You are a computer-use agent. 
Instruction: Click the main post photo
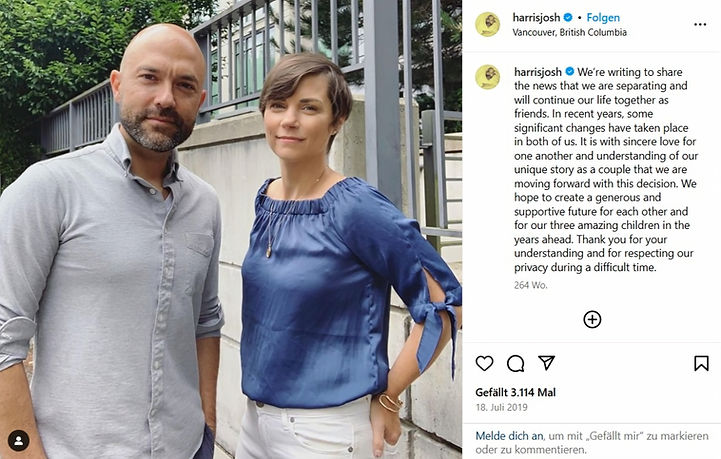pyautogui.click(x=231, y=230)
